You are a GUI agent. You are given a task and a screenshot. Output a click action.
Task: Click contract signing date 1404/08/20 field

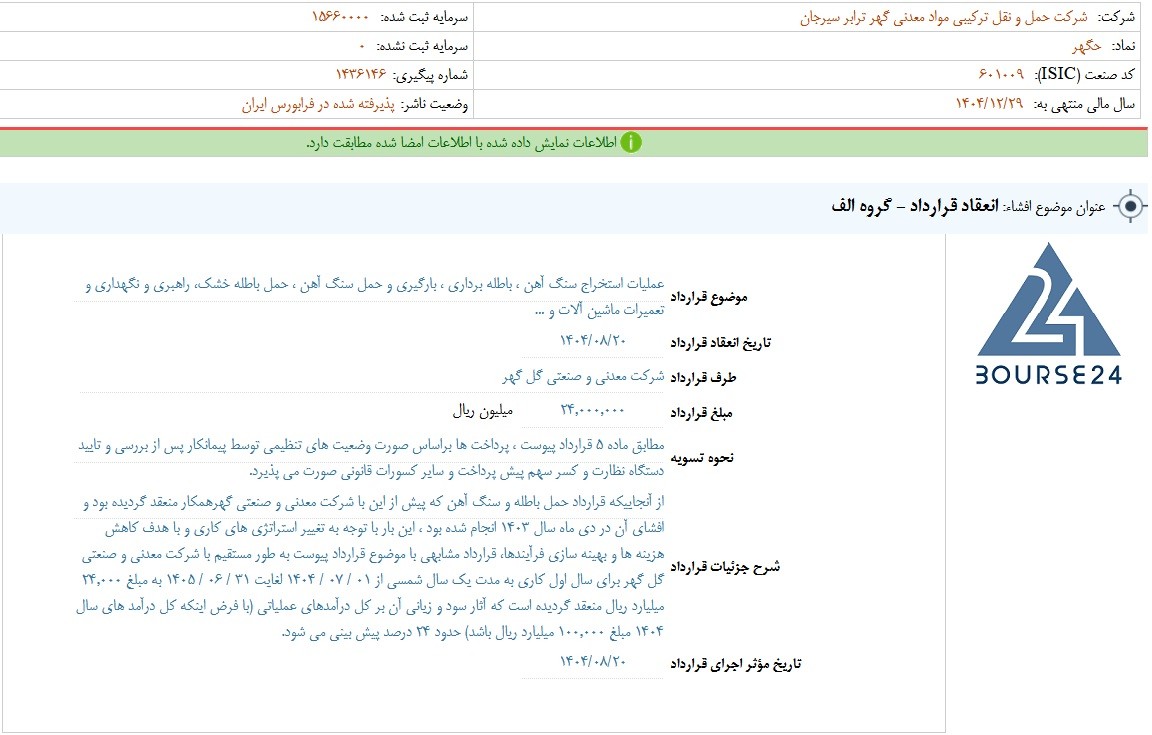[592, 340]
